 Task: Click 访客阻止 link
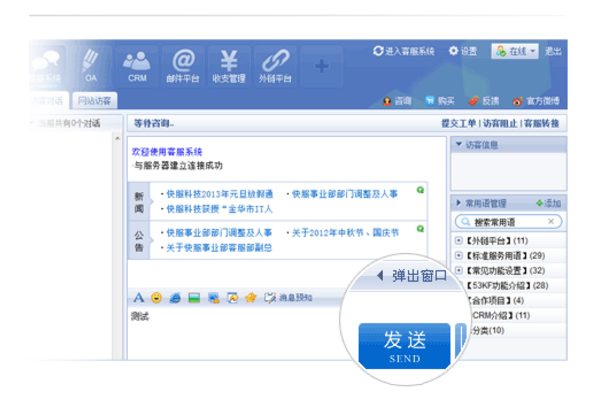pos(500,124)
